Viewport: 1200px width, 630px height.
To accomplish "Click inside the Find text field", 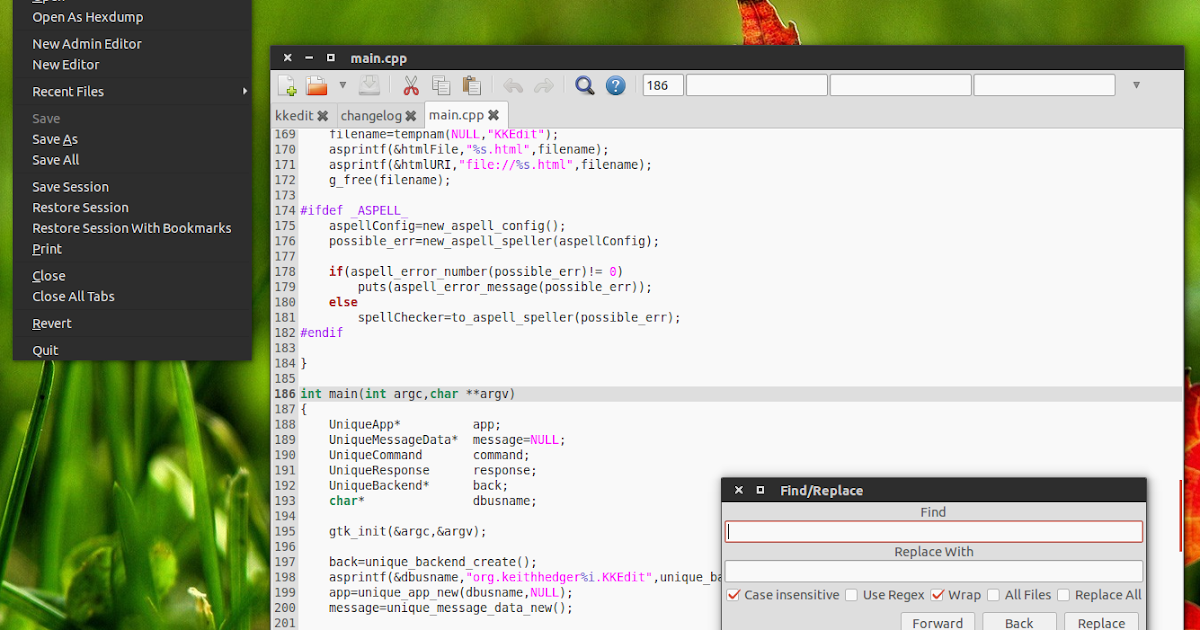I will pyautogui.click(x=933, y=531).
